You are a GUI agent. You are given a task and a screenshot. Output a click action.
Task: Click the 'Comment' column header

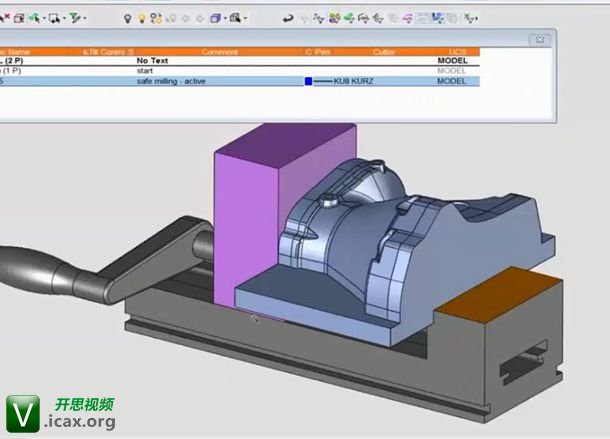pos(219,51)
